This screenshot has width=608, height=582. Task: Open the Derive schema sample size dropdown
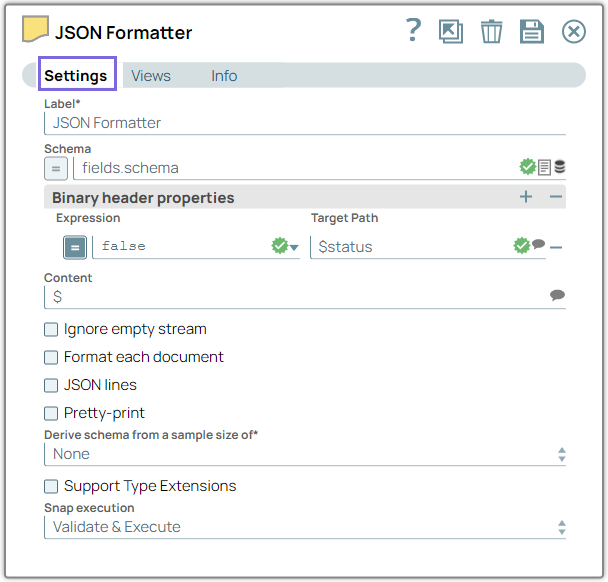(x=305, y=454)
